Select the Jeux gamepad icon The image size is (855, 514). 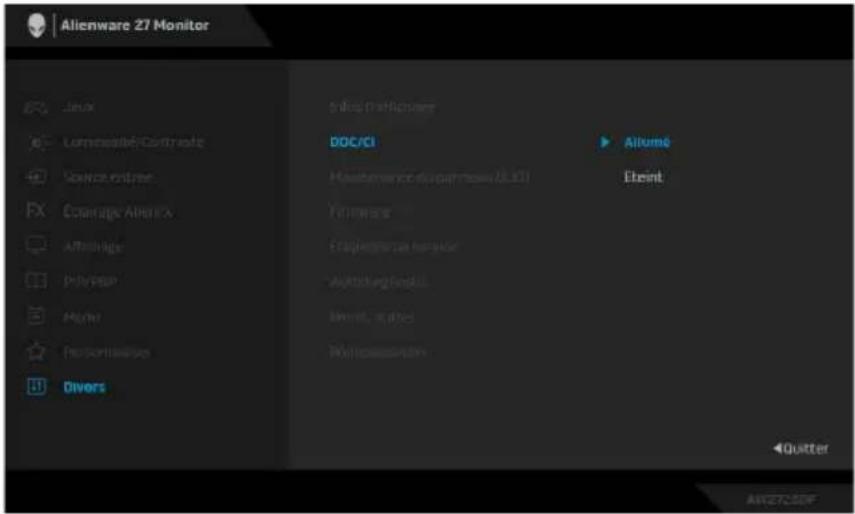coord(37,107)
